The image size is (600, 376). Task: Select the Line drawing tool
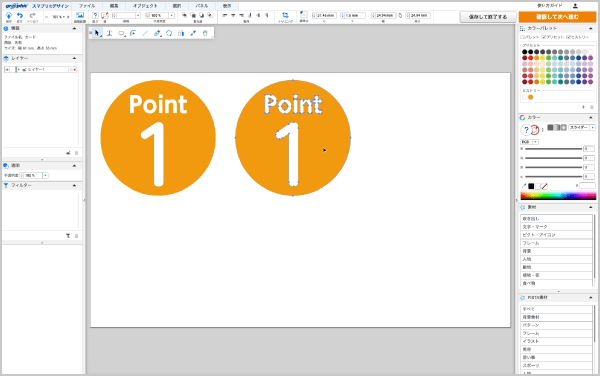click(x=145, y=33)
